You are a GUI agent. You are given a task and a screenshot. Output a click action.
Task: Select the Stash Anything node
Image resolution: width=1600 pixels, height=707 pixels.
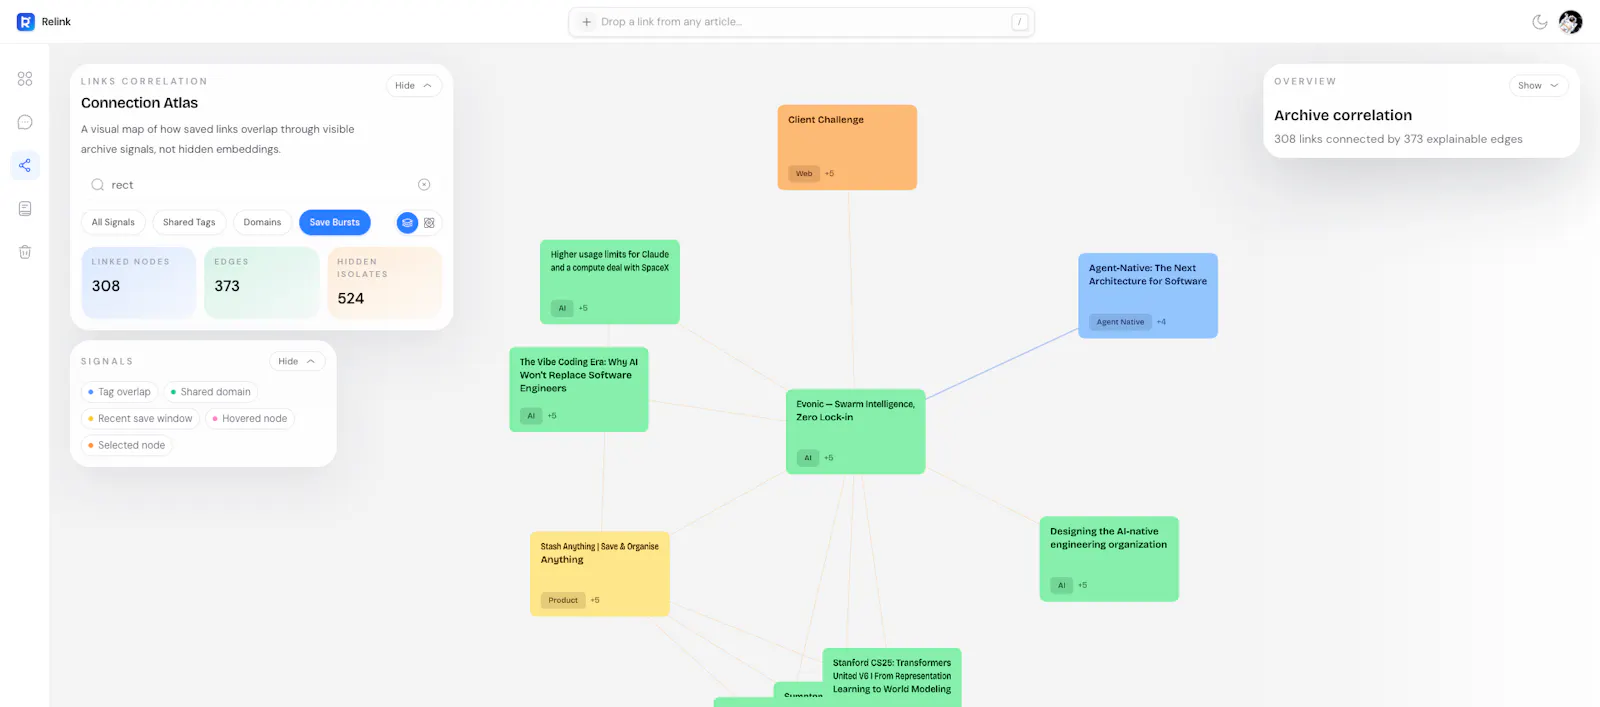[600, 574]
